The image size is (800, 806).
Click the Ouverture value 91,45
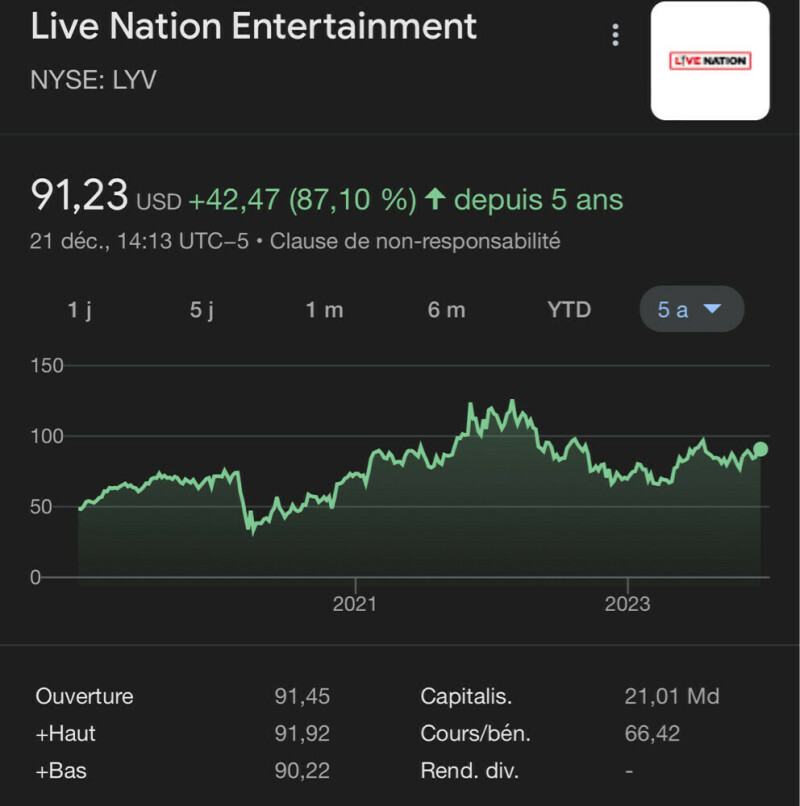pos(302,696)
